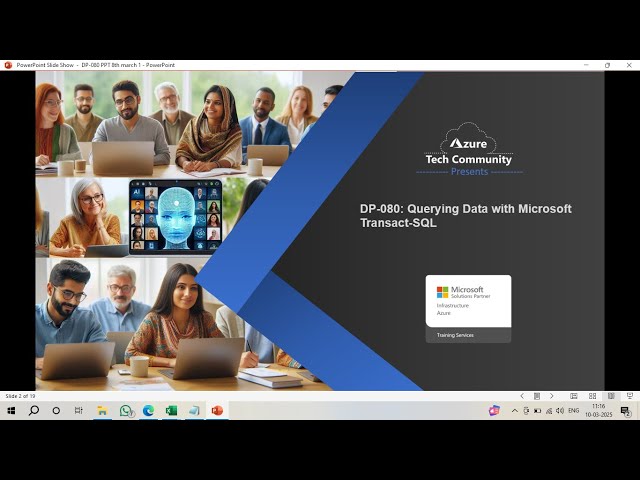The height and width of the screenshot is (480, 640).
Task: Click the Azure Tech Community logo
Action: [x=469, y=144]
